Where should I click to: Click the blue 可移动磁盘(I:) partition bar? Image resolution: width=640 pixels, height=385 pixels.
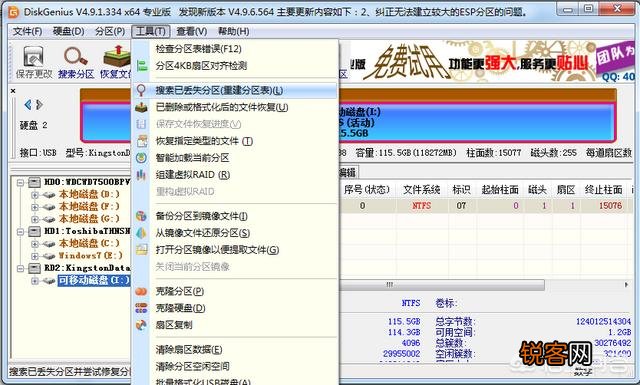tap(477, 122)
